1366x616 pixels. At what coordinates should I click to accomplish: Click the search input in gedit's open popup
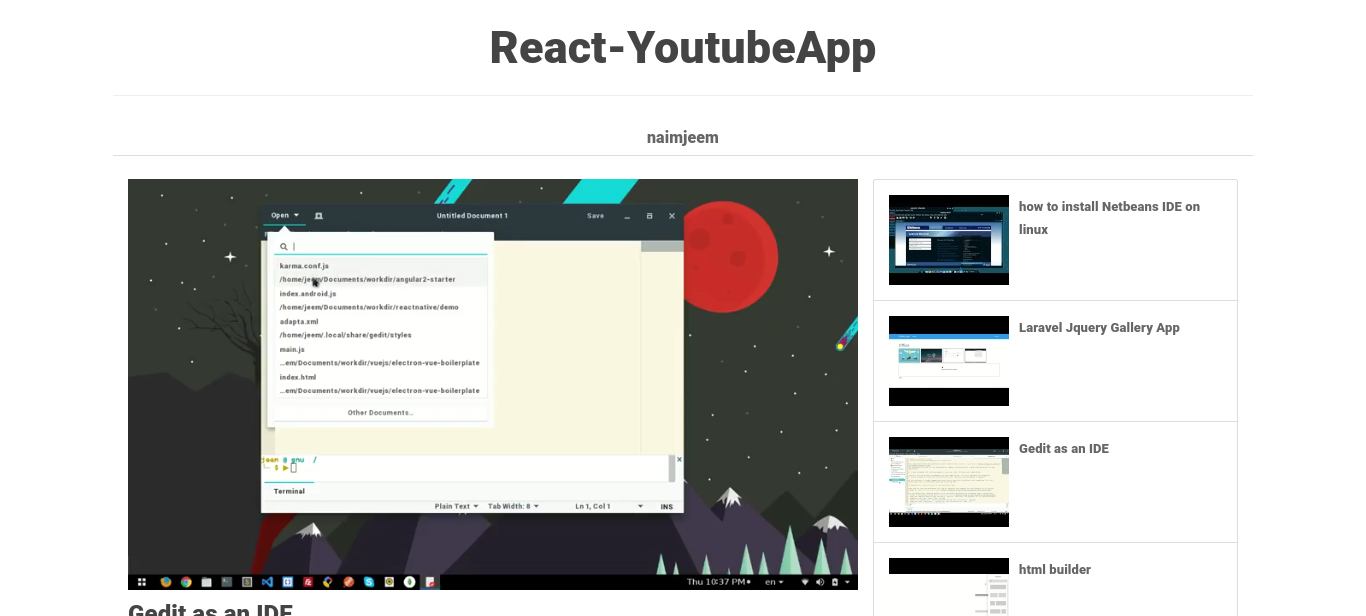click(381, 246)
